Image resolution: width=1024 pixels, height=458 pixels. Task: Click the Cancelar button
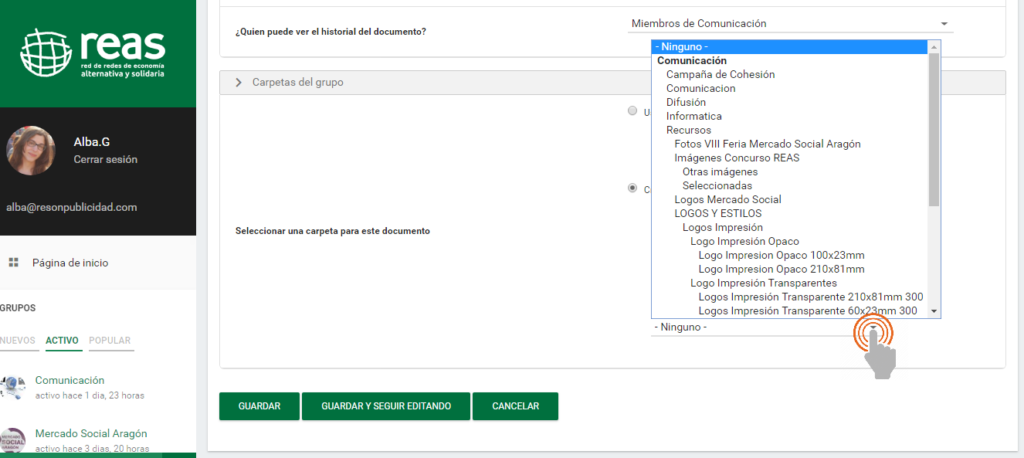click(x=515, y=406)
